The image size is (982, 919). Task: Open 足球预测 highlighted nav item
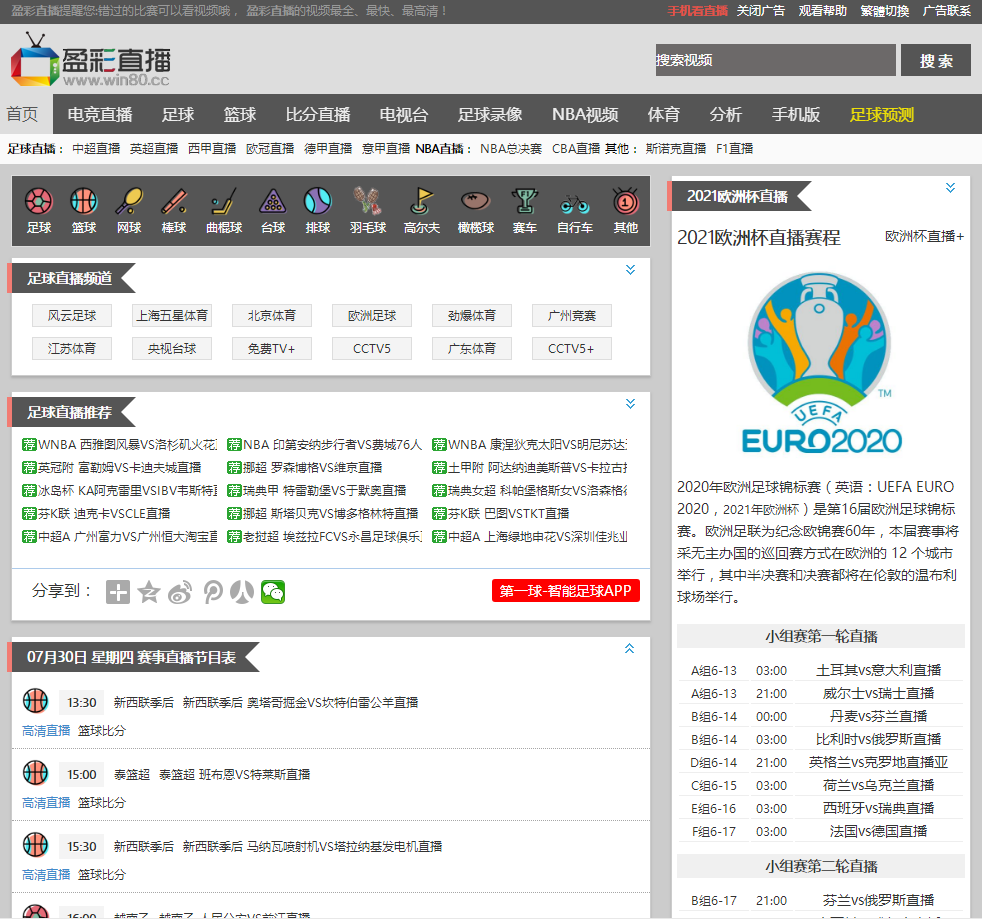(882, 115)
